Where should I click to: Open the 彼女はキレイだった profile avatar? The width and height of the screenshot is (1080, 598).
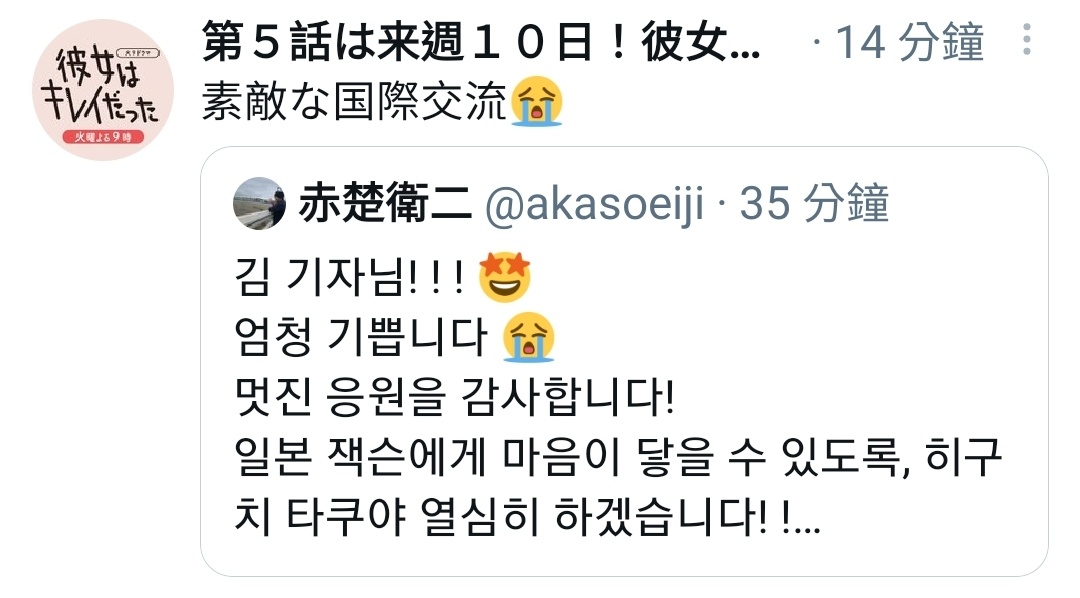pos(103,90)
